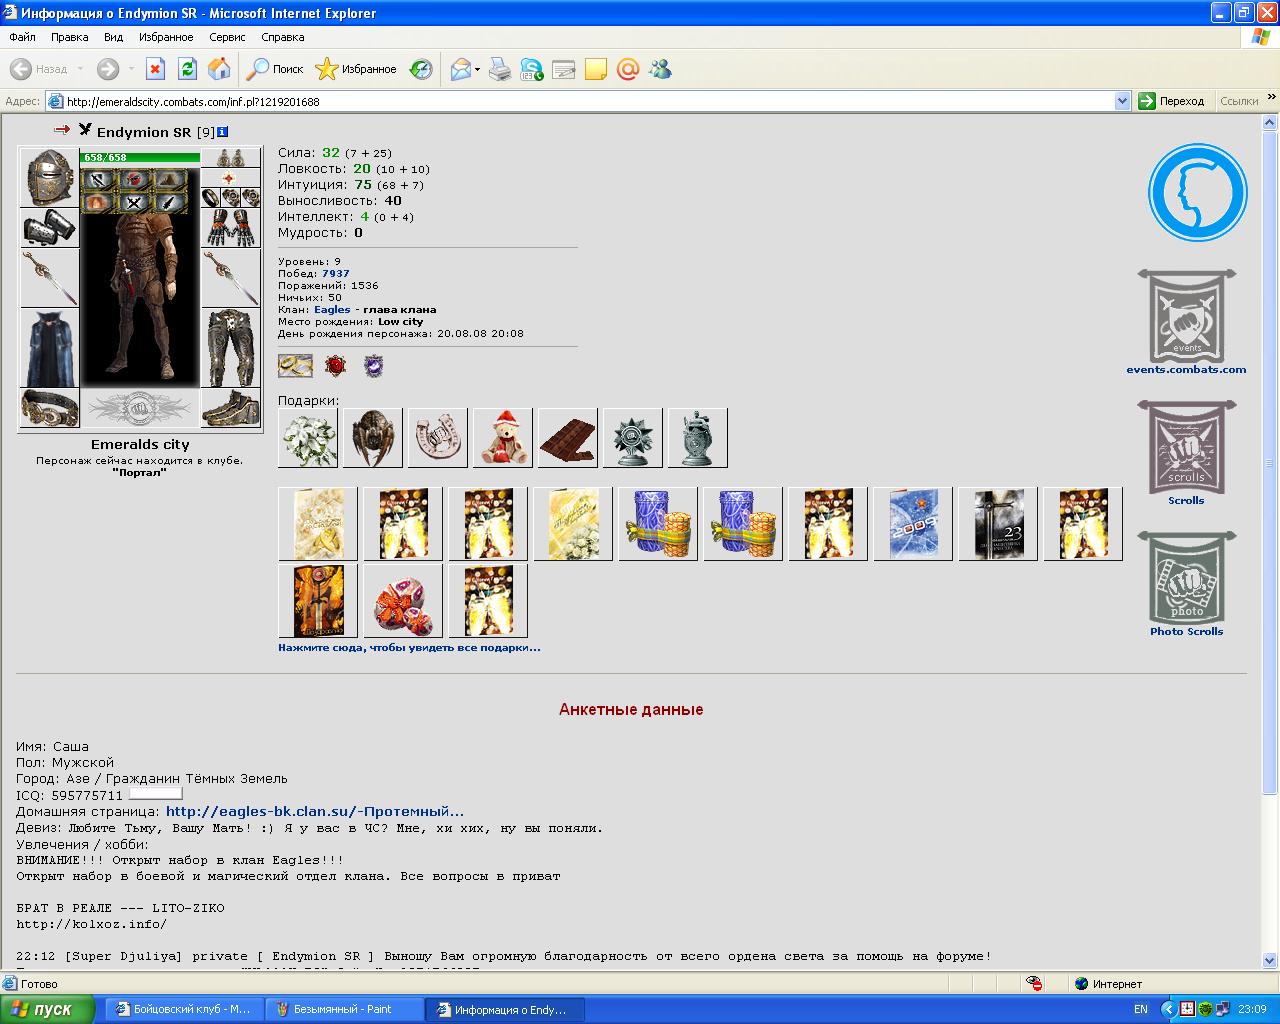
Task: Click the Eagles clan emblem by the nickname
Action: pos(85,130)
